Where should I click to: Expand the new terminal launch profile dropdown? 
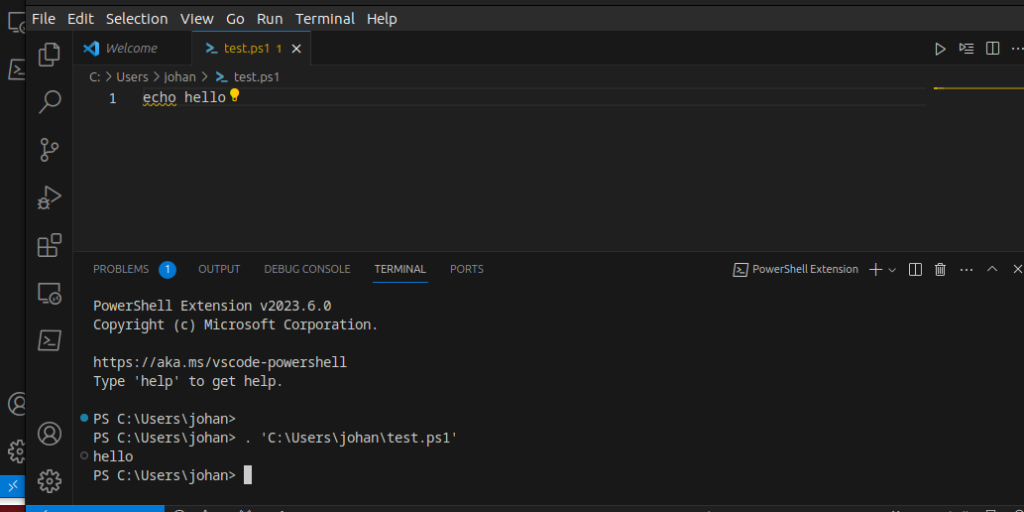(892, 270)
